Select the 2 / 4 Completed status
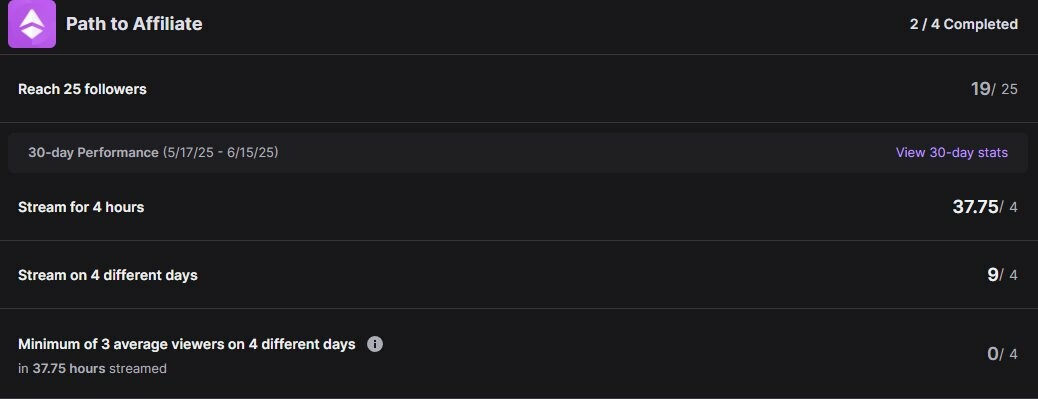The height and width of the screenshot is (399, 1038). coord(963,24)
